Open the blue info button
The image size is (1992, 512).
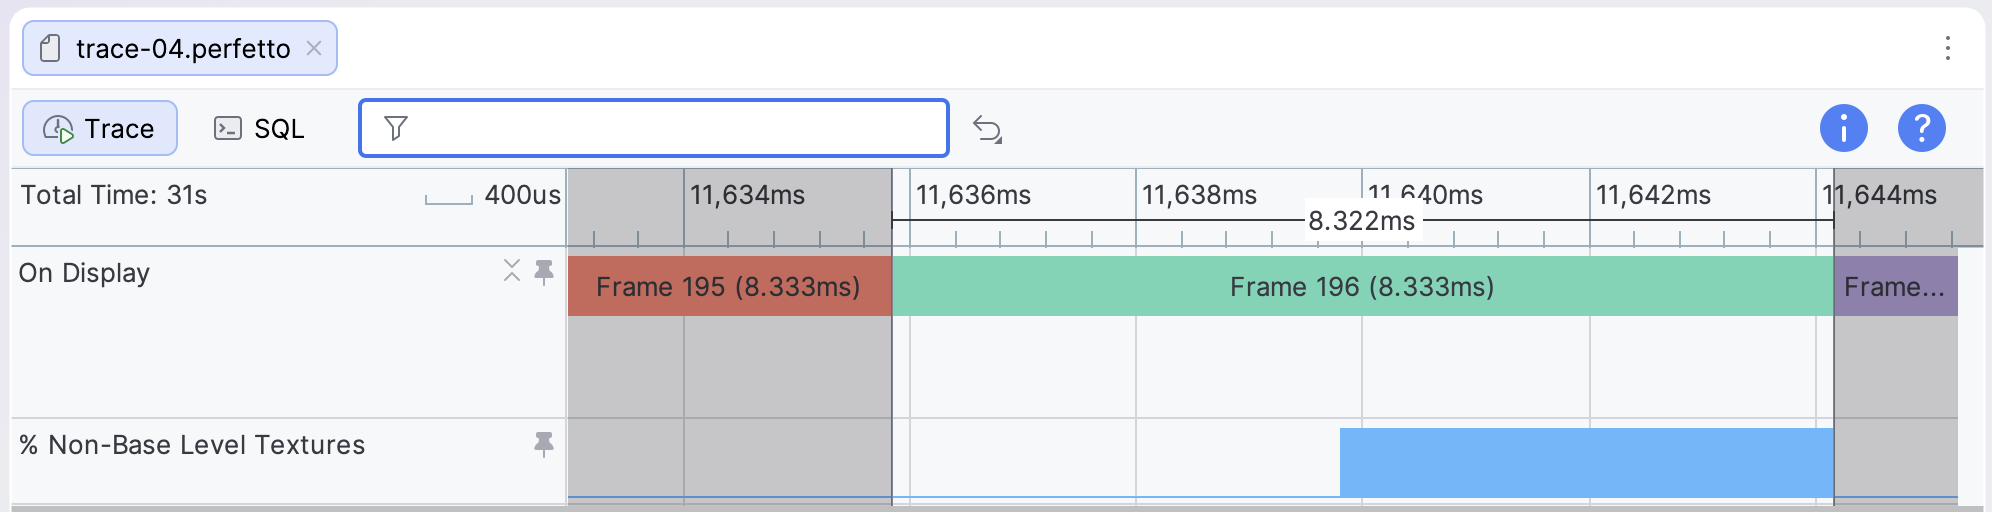pyautogui.click(x=1843, y=128)
